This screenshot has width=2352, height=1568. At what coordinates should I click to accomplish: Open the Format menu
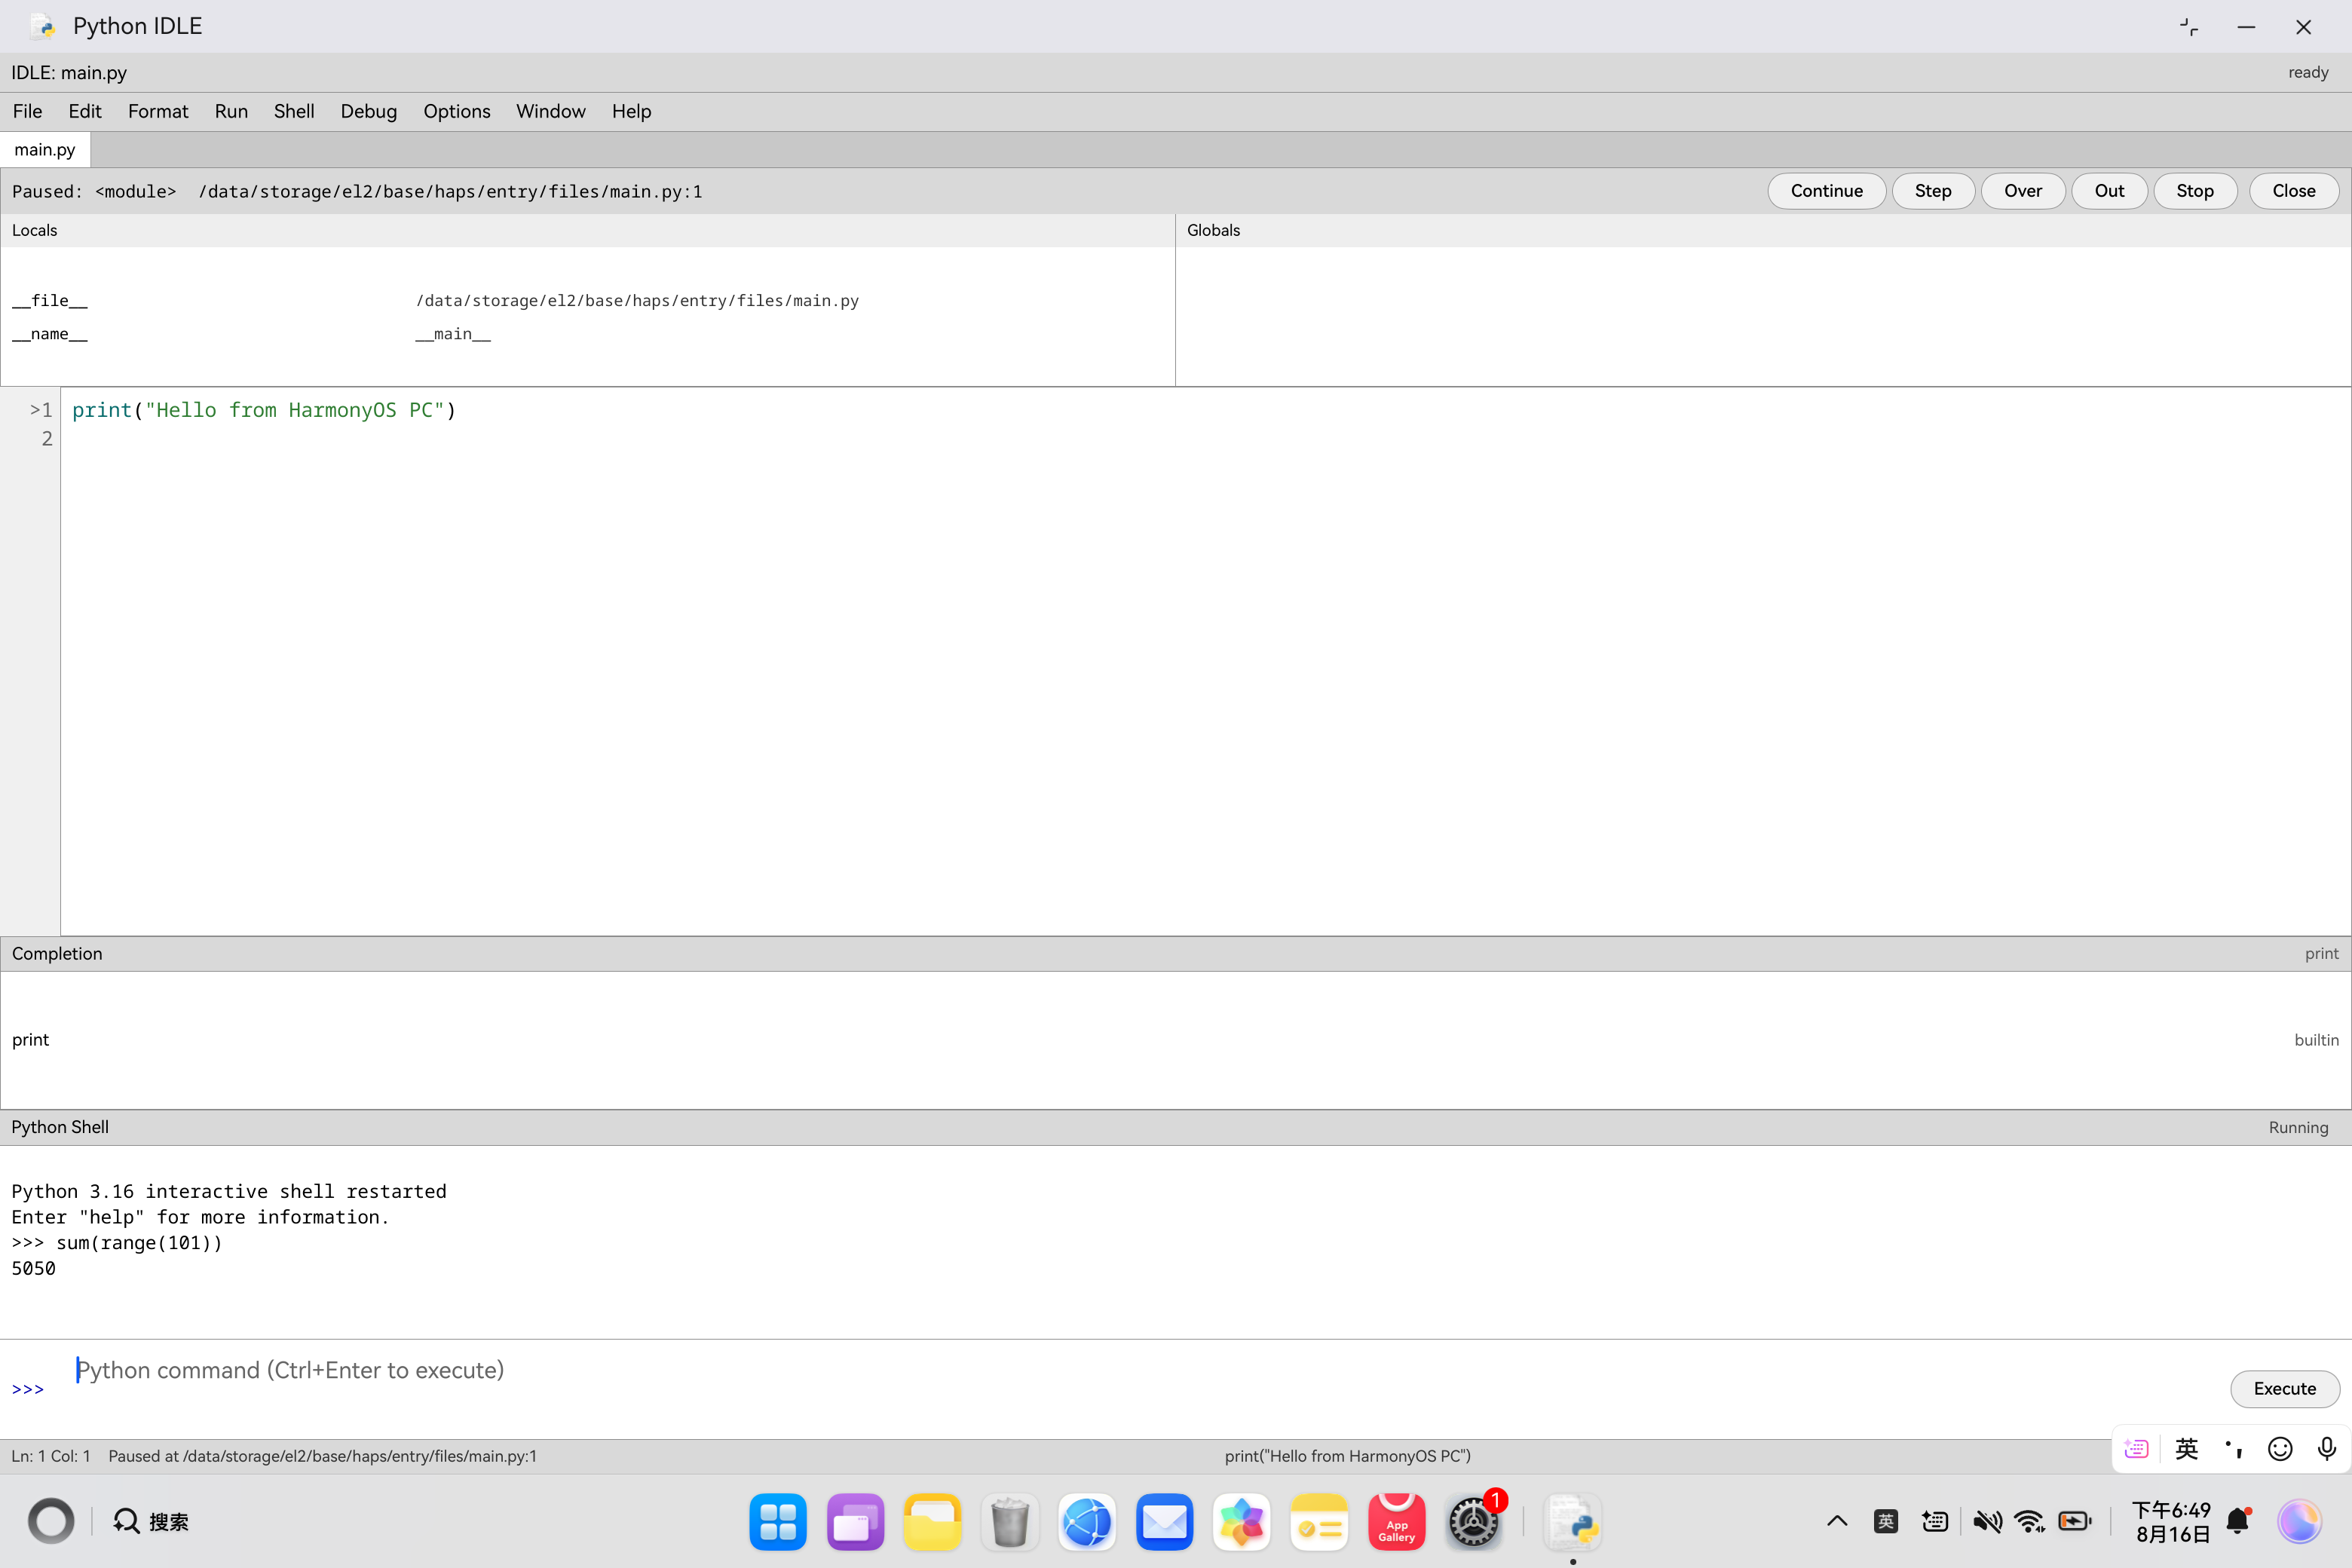point(158,111)
